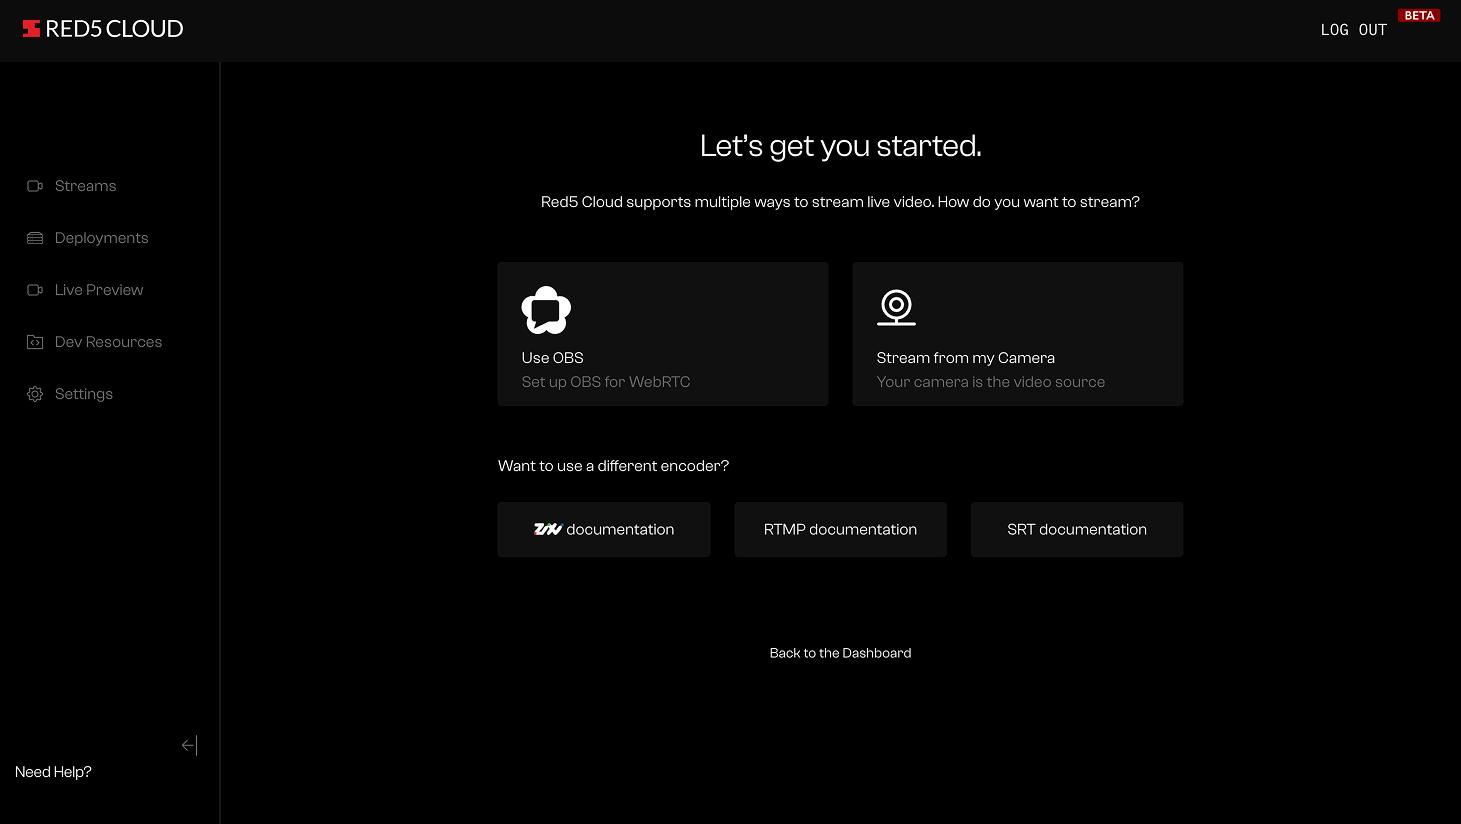Click the Dev Resources folder icon

[x=35, y=342]
